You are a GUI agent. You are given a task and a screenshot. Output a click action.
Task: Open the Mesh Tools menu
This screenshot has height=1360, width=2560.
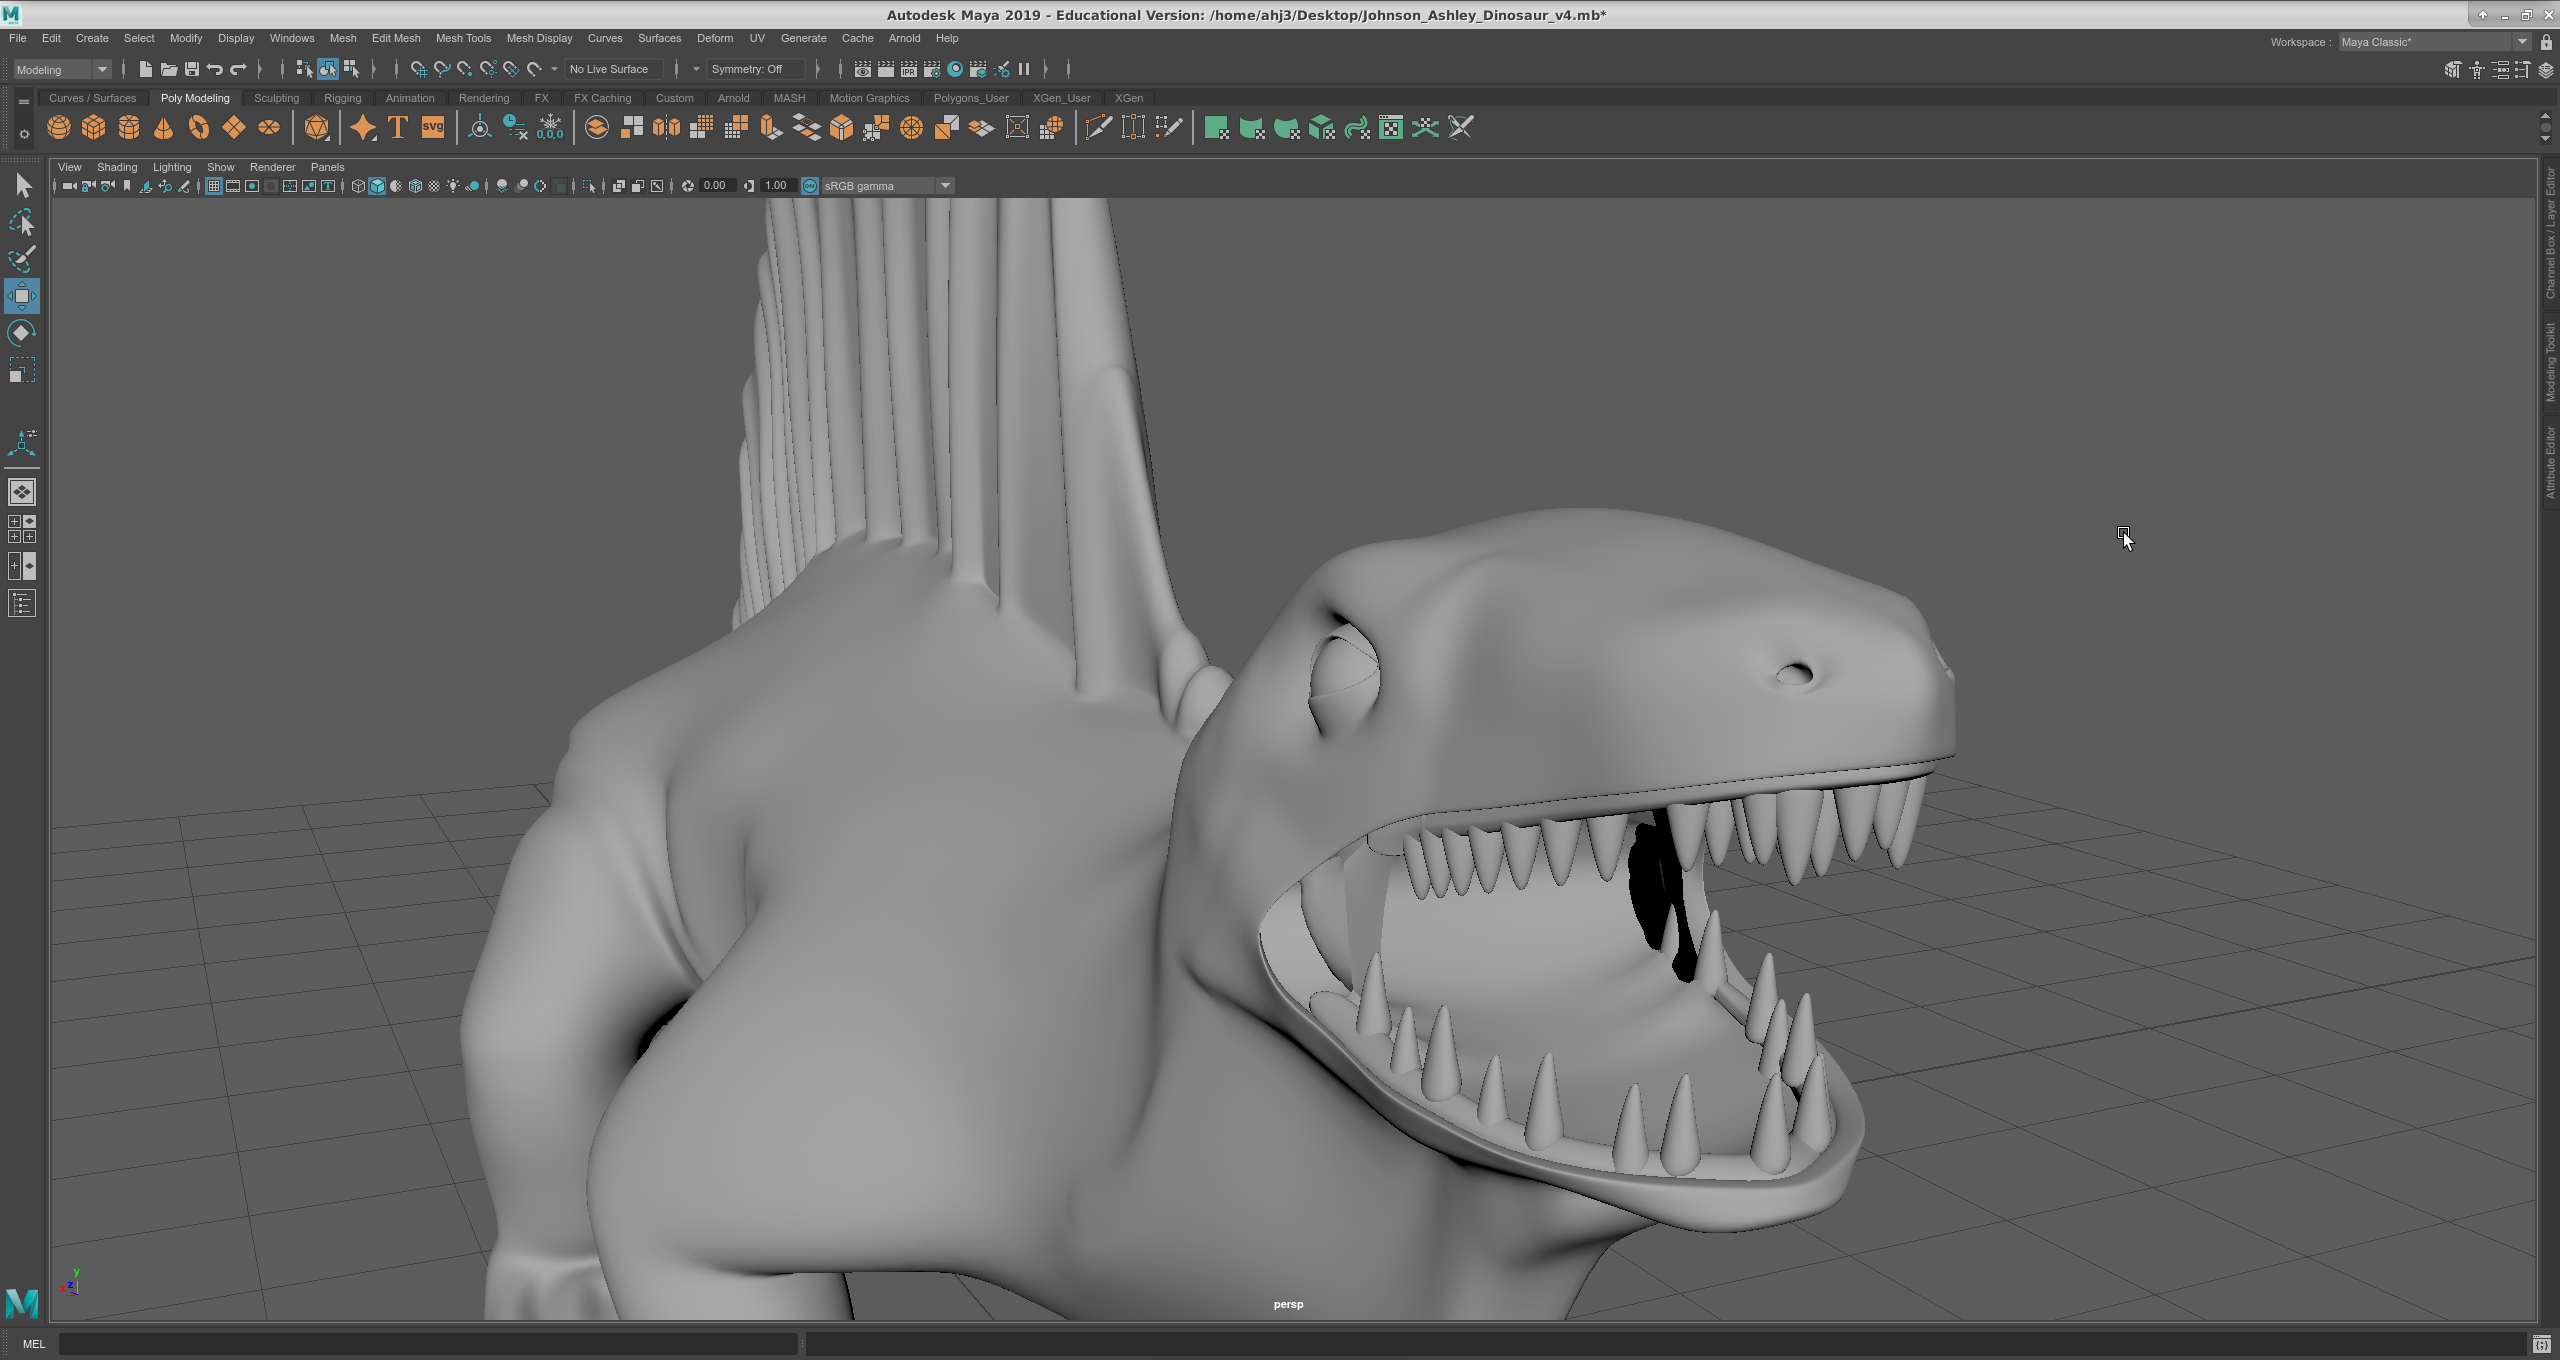point(463,38)
